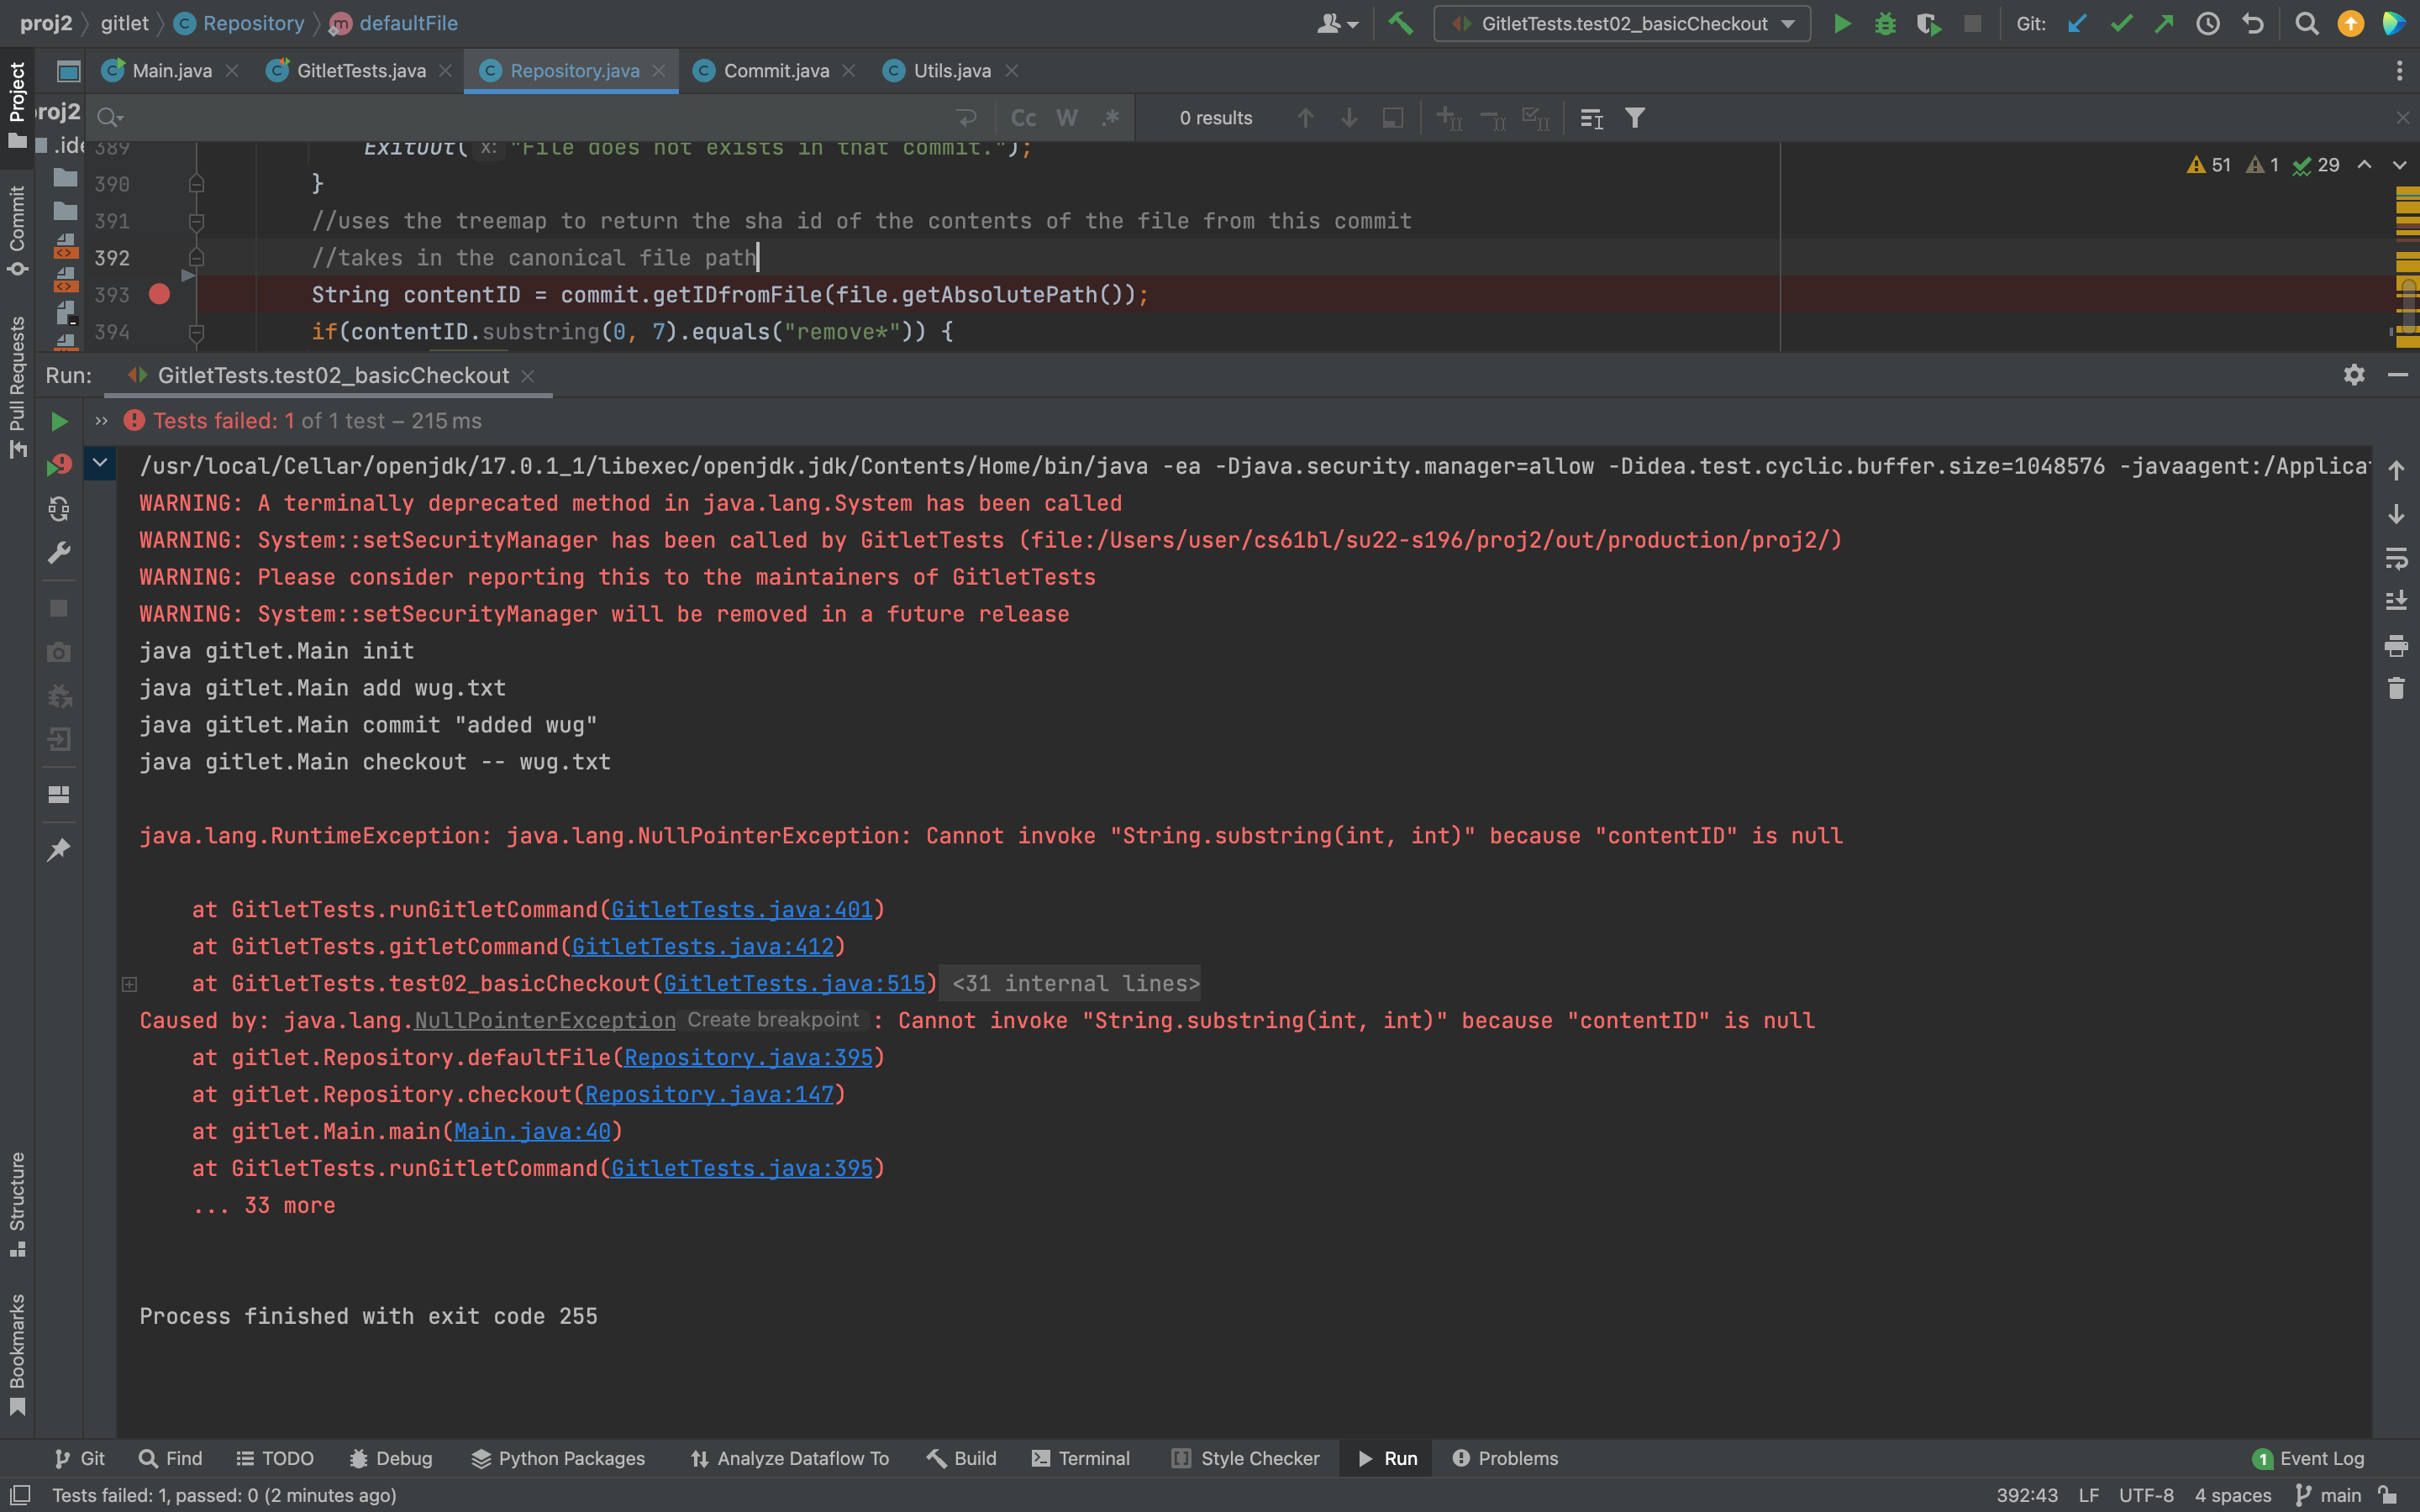Click Main.java:40 link in stack trace

pyautogui.click(x=532, y=1131)
